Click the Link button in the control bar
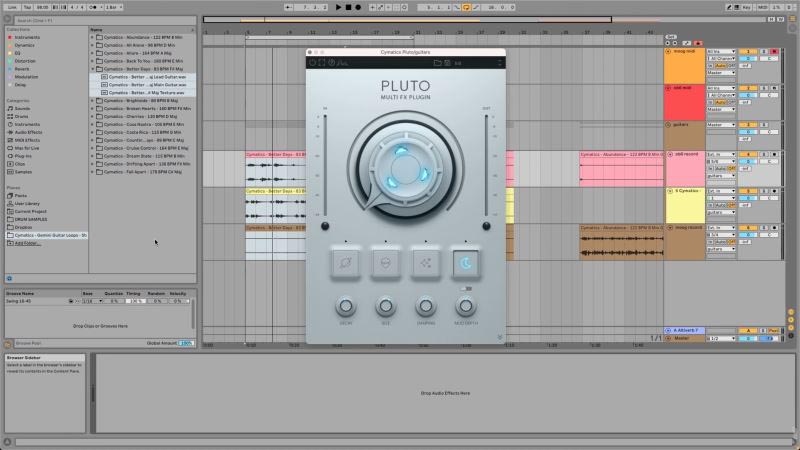 (x=12, y=7)
